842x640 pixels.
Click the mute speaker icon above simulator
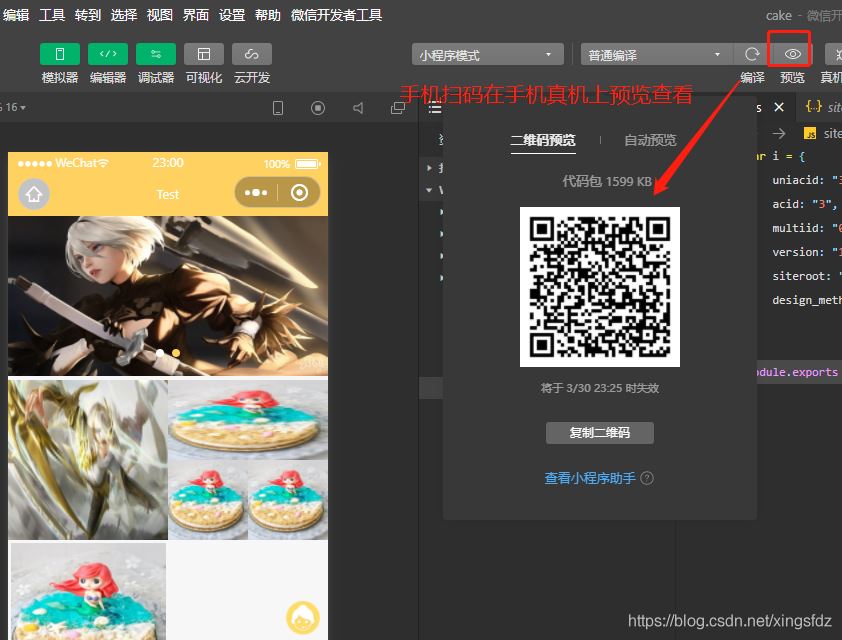pyautogui.click(x=358, y=108)
